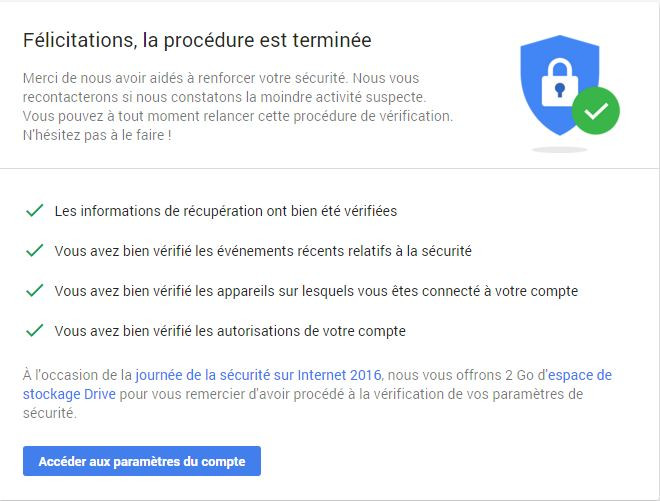Click the gray shadow beneath the shield
Viewport: 660px width, 501px height.
click(559, 149)
